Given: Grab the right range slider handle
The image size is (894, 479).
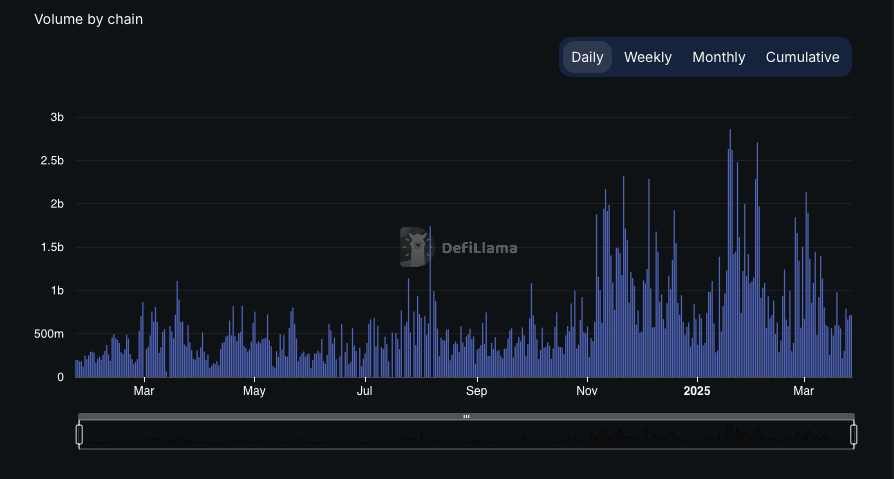Looking at the screenshot, I should [x=854, y=434].
